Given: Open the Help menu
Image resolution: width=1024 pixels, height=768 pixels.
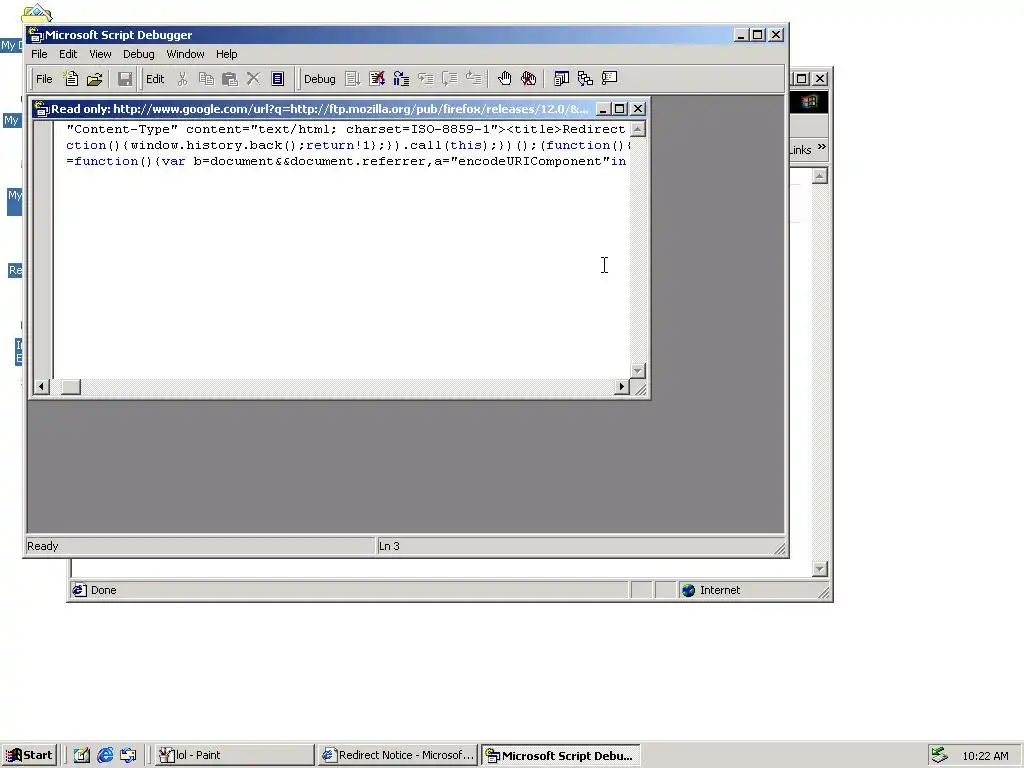Looking at the screenshot, I should (227, 54).
